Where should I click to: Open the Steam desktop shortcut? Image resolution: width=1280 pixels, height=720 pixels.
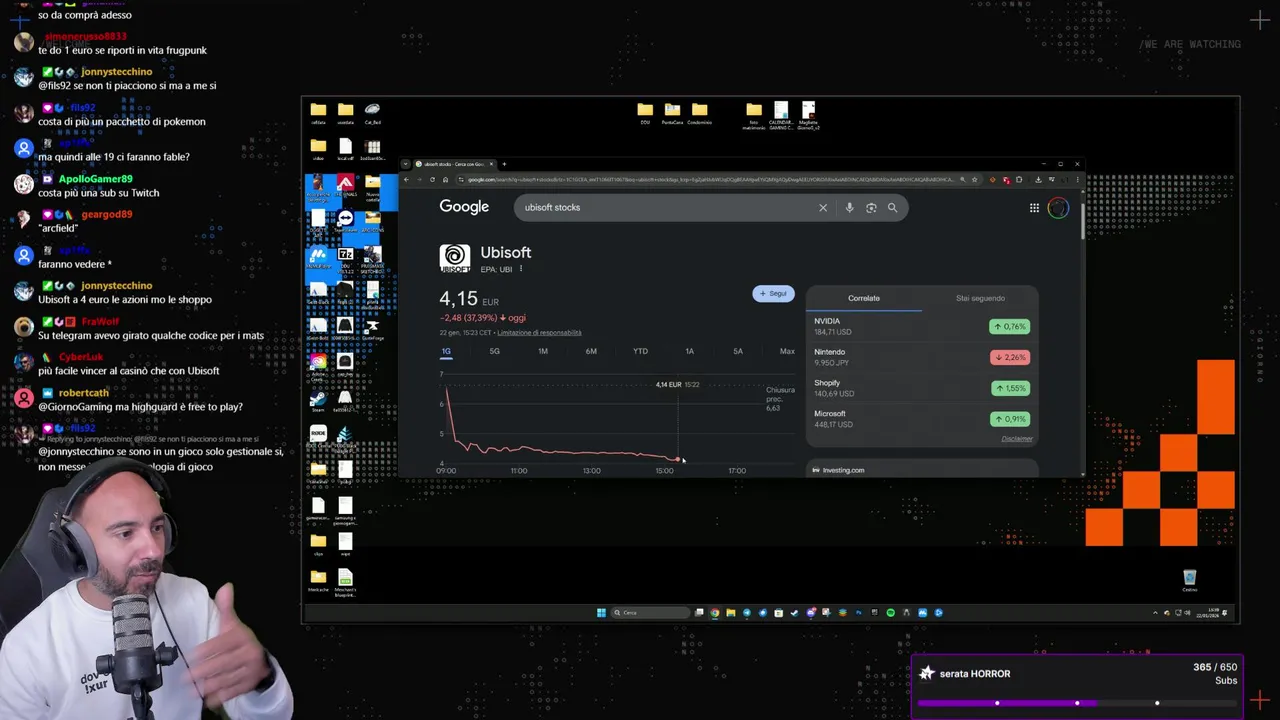coord(318,401)
